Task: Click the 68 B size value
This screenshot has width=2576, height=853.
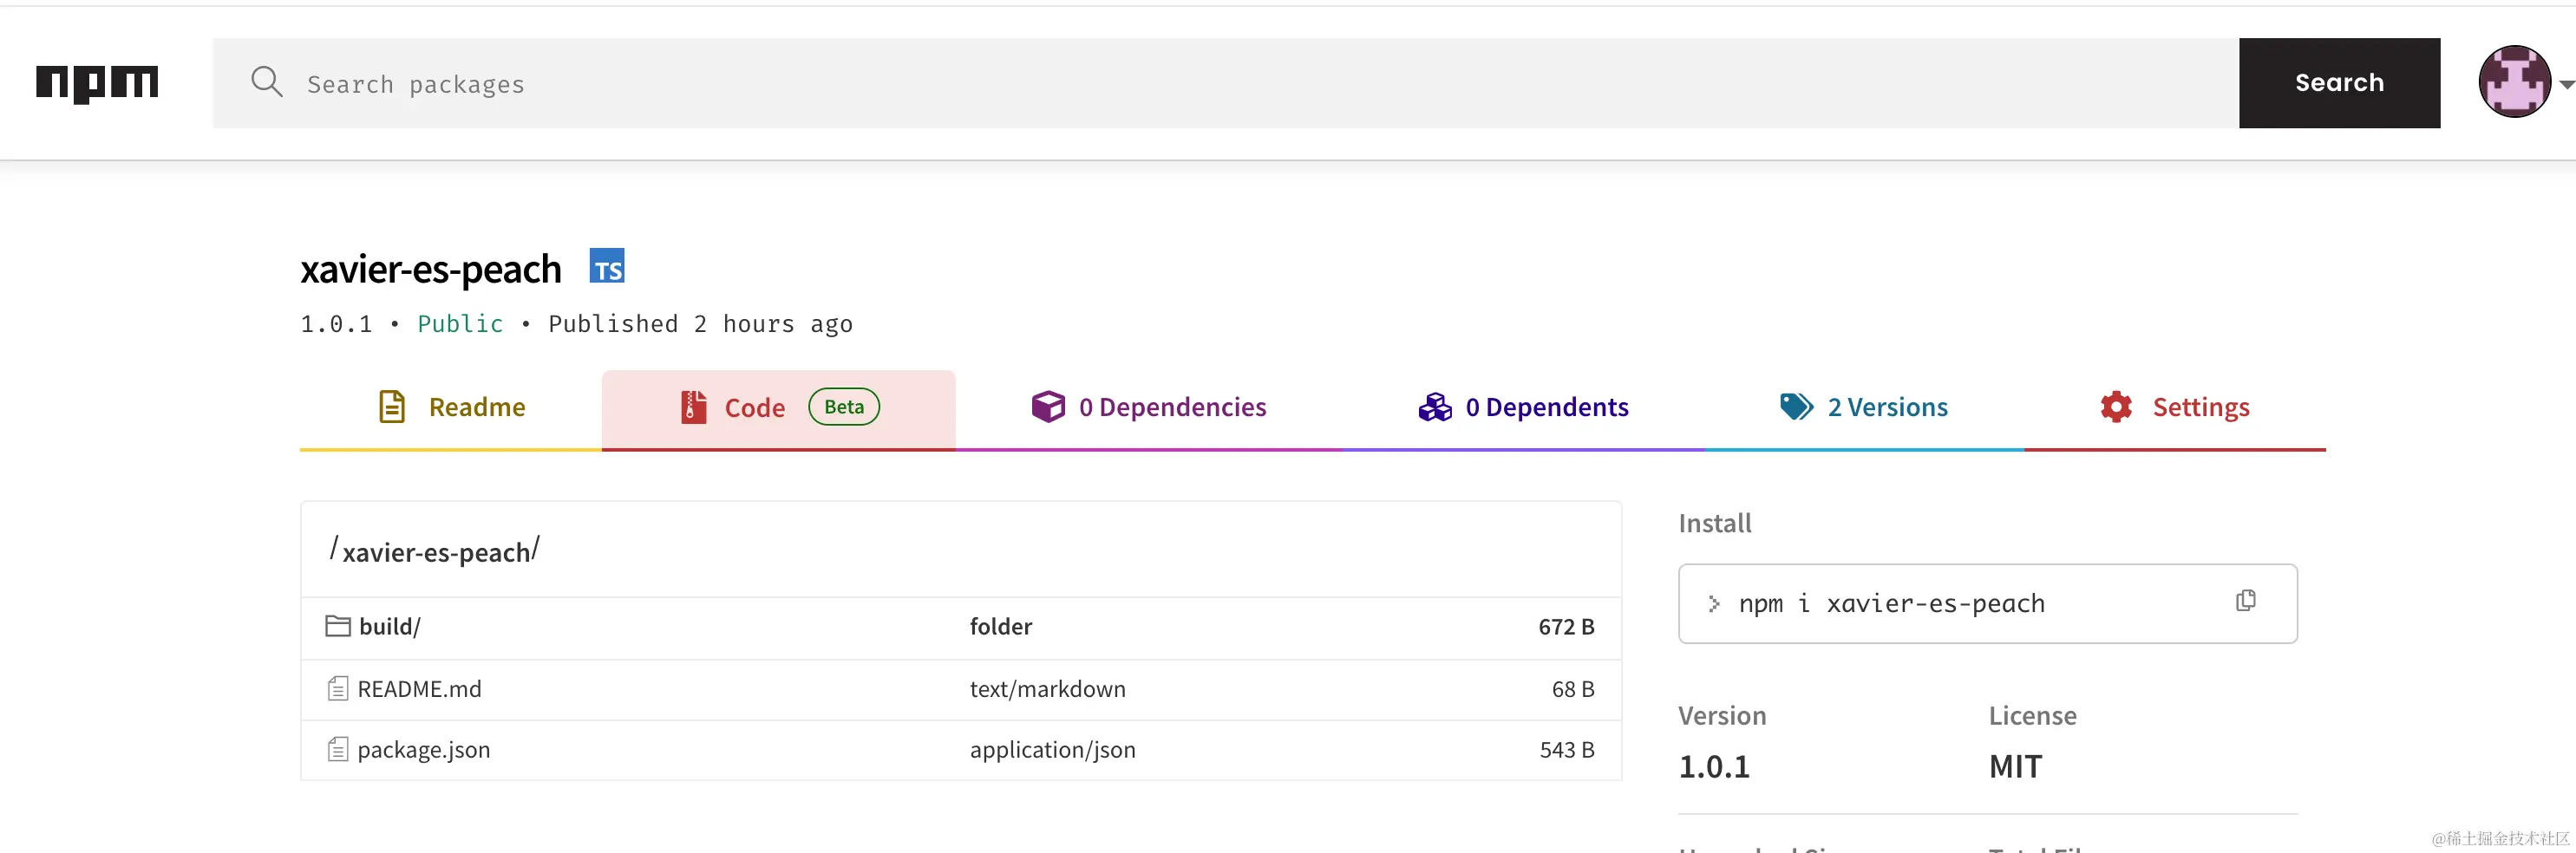Action: [1573, 689]
